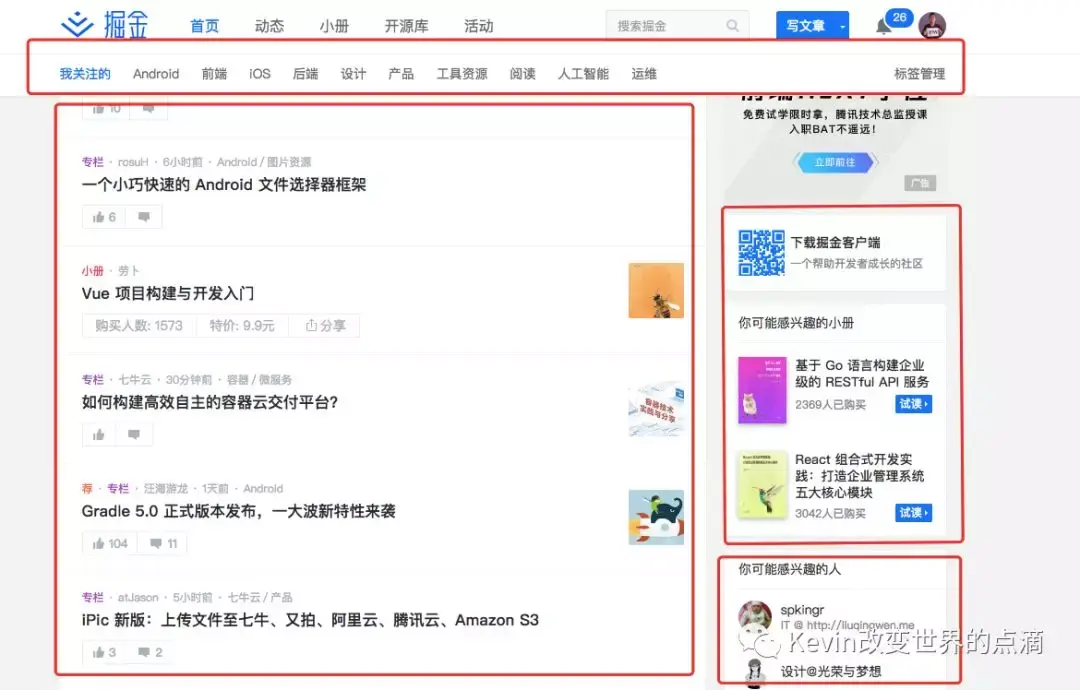1080x690 pixels.
Task: Select the 人工智能 category tab
Action: 583,74
